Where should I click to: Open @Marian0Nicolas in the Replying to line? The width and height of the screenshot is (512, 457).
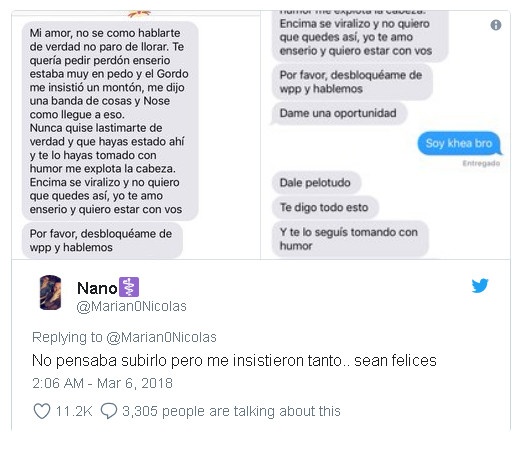tap(161, 337)
